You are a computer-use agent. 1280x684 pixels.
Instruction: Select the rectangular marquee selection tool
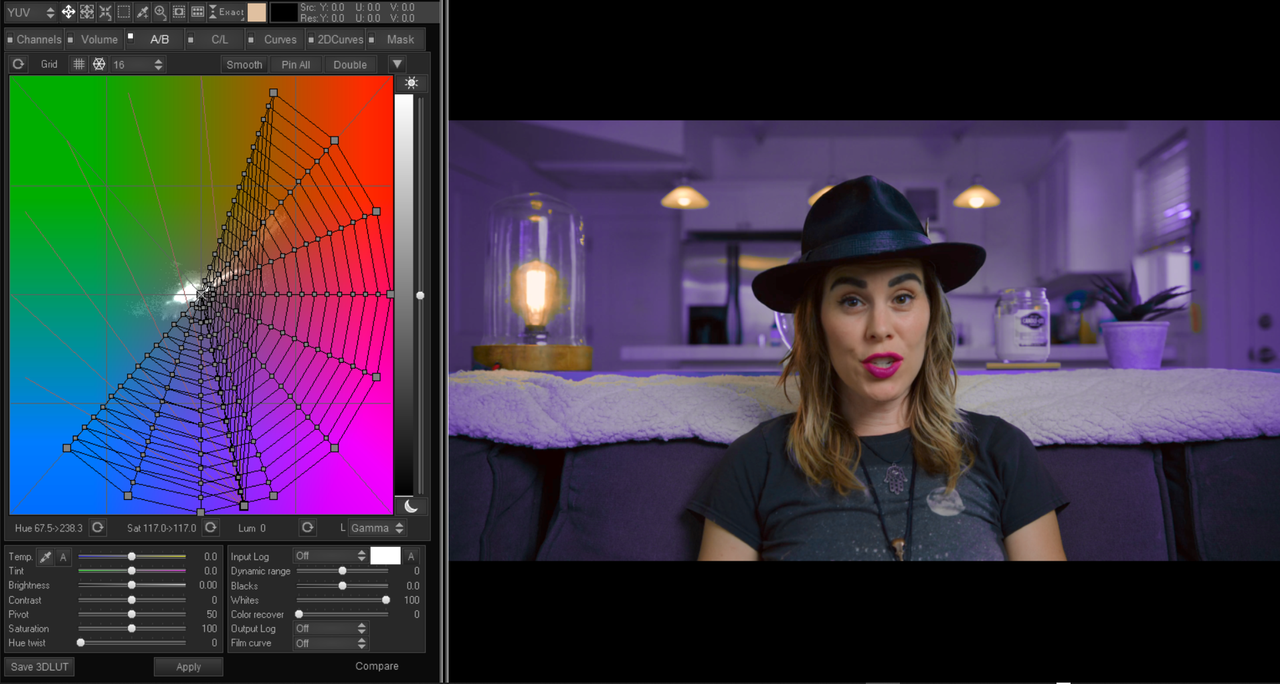(x=123, y=12)
